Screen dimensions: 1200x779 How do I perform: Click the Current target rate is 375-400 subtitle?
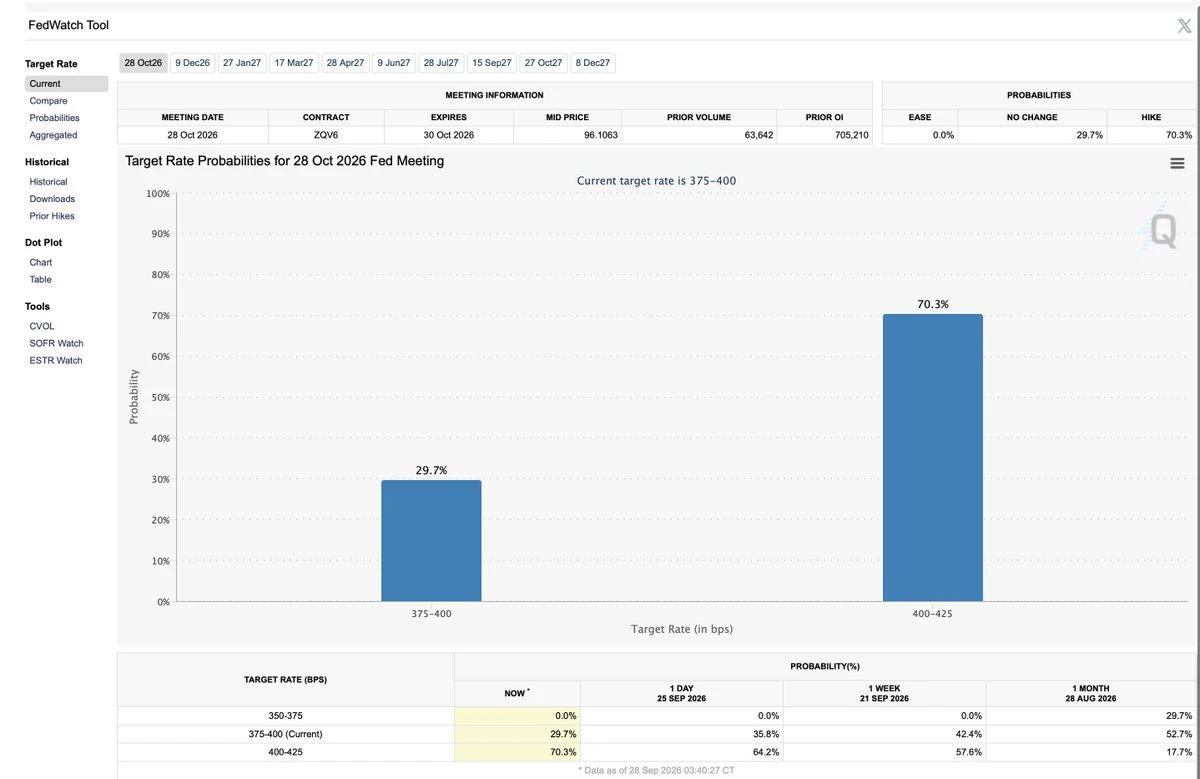[657, 181]
